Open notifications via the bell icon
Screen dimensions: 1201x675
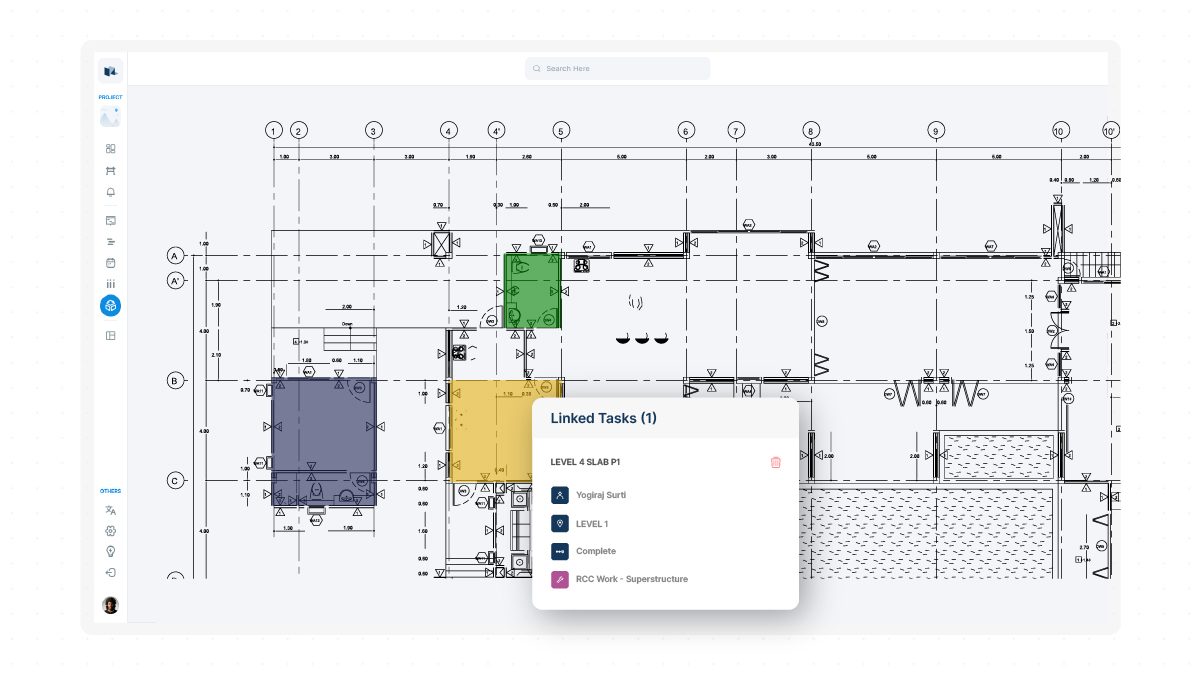[110, 192]
